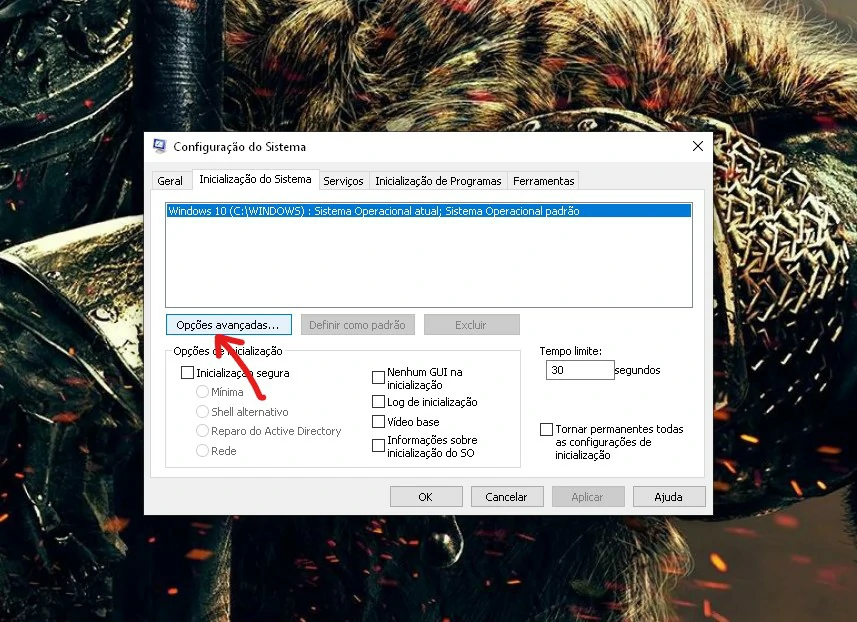
Task: Select the Shell alternativo radio option
Action: point(202,412)
